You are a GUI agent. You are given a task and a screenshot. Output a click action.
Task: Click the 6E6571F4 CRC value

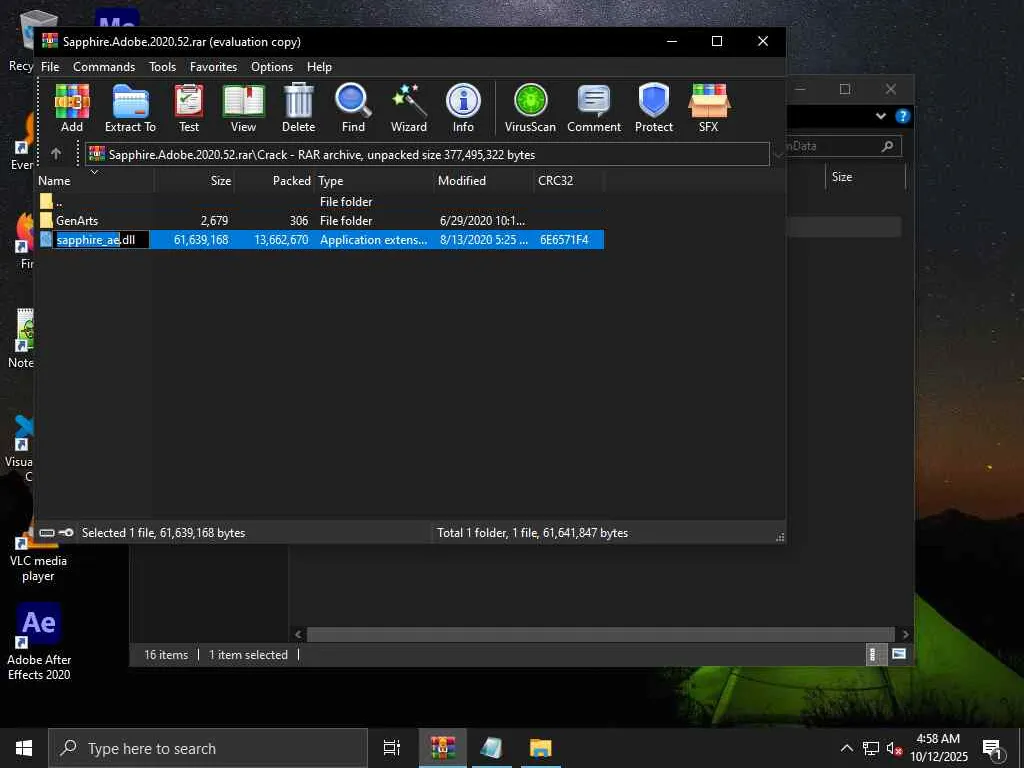(564, 240)
